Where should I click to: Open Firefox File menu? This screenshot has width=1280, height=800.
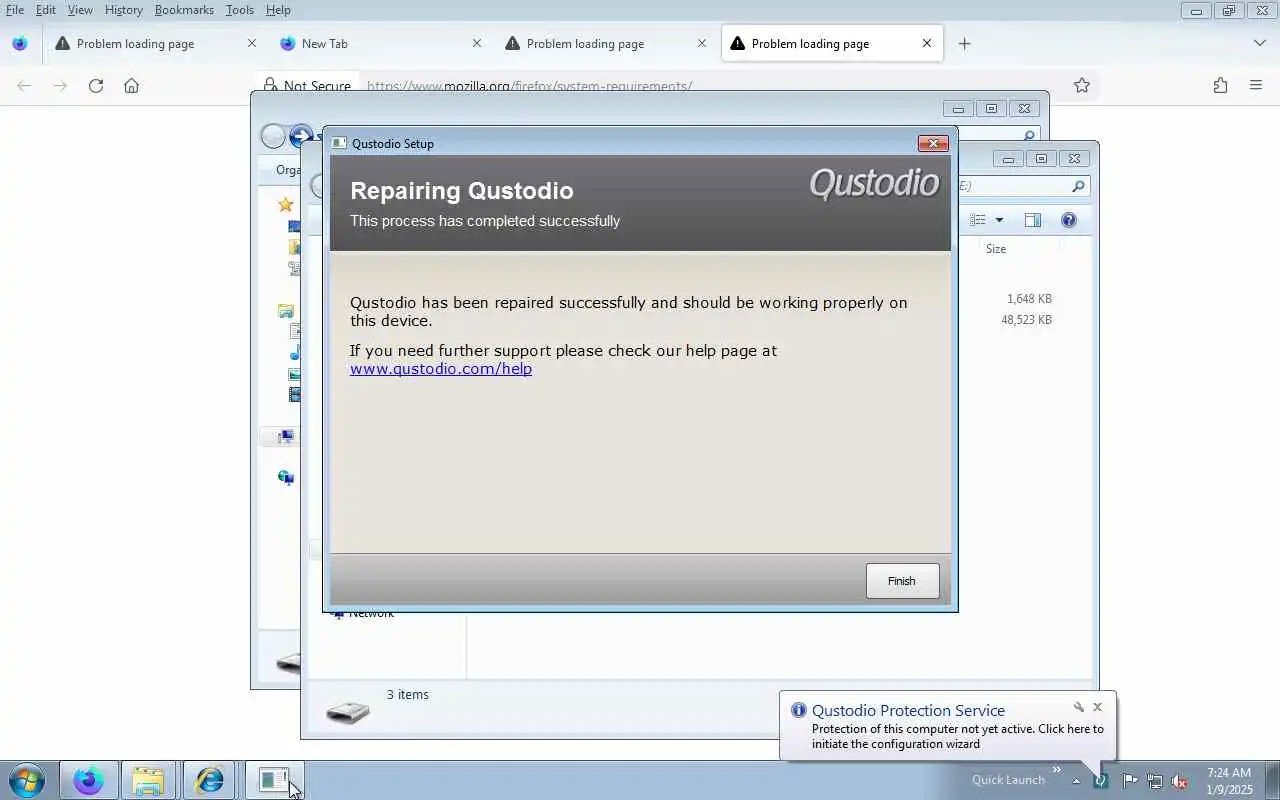[15, 10]
